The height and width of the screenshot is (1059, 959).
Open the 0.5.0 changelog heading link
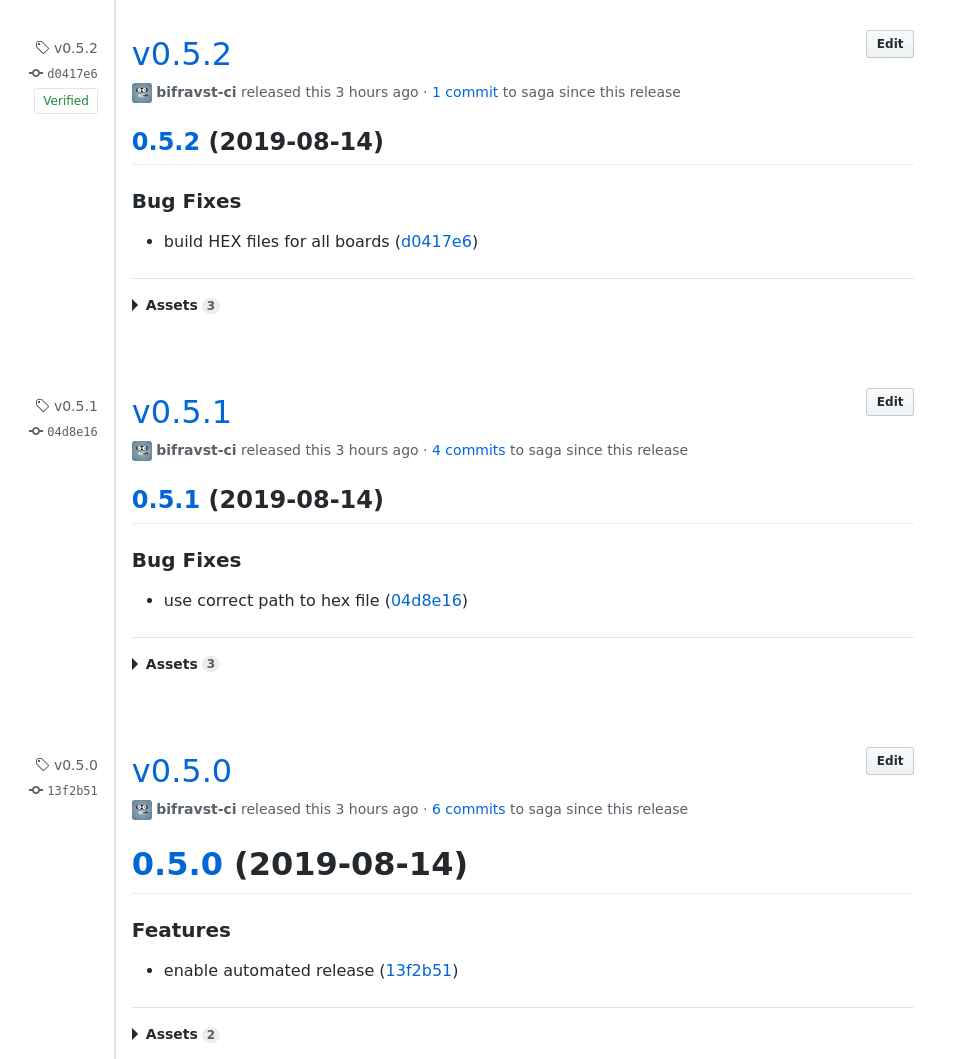click(177, 864)
